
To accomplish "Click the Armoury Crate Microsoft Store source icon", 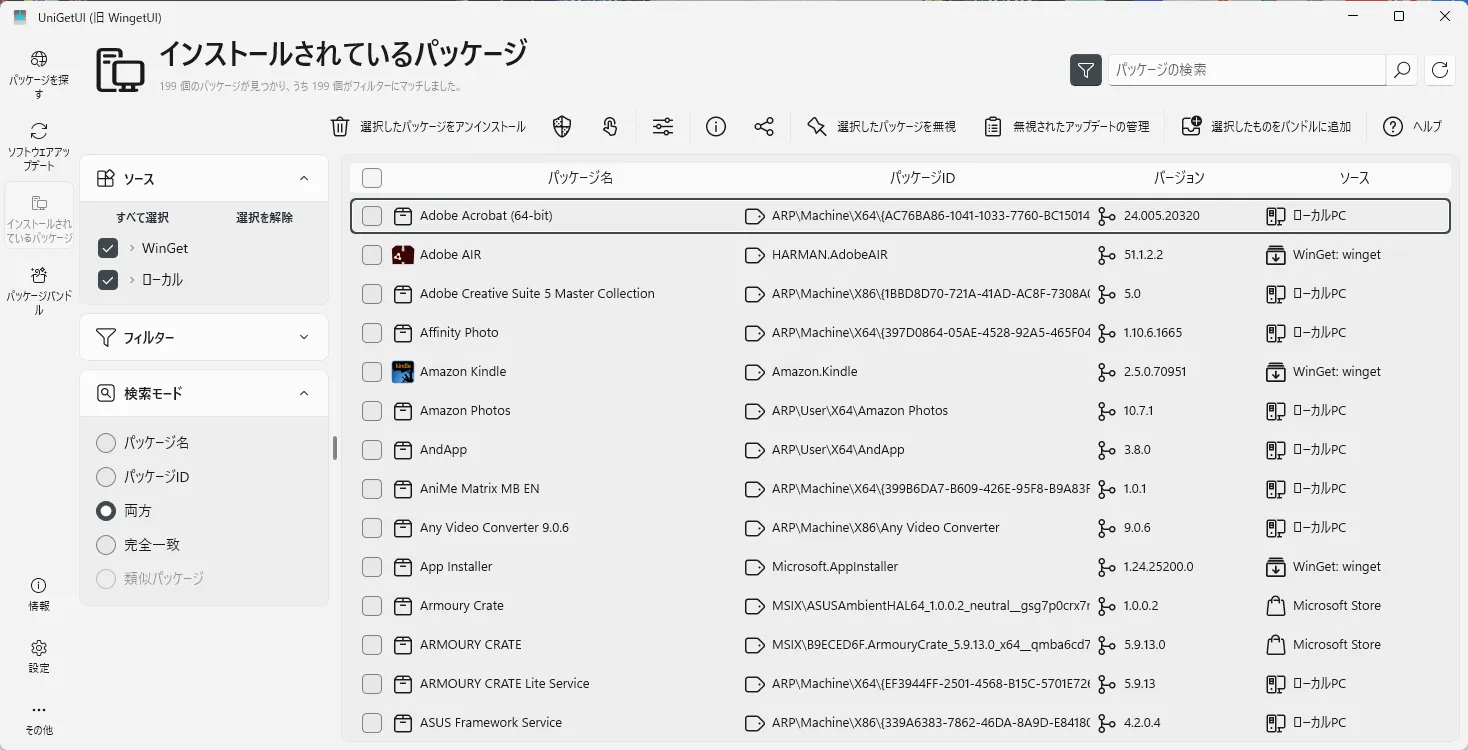I will 1275,606.
